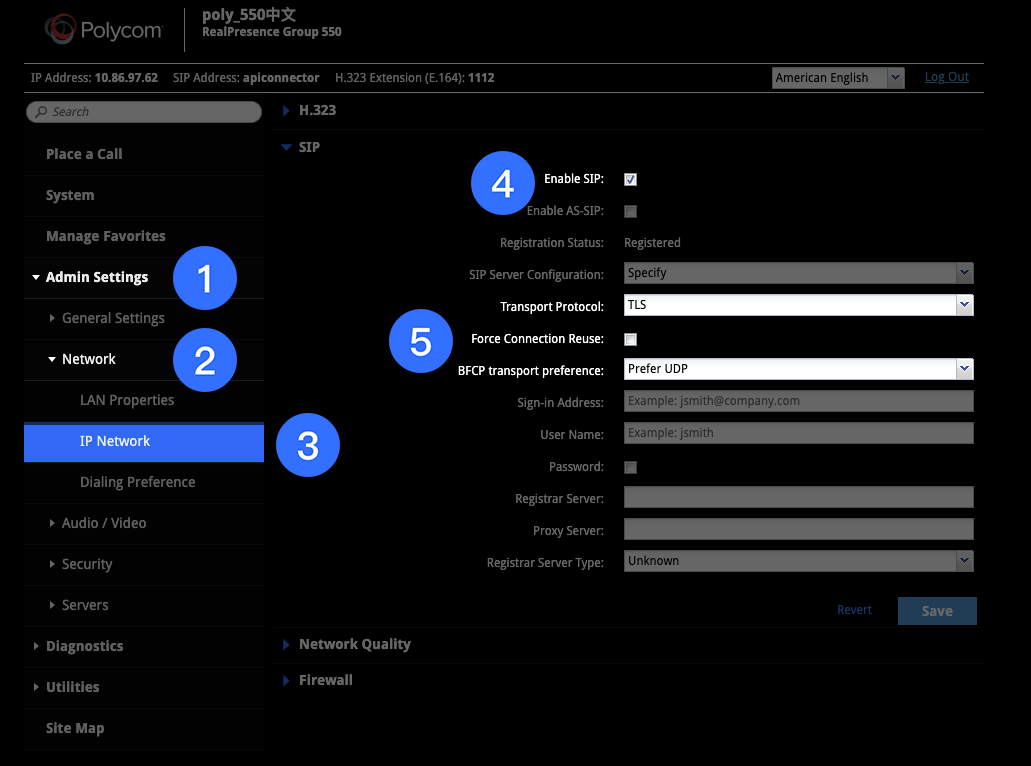Viewport: 1031px width, 766px height.
Task: Click the Save button
Action: 936,611
